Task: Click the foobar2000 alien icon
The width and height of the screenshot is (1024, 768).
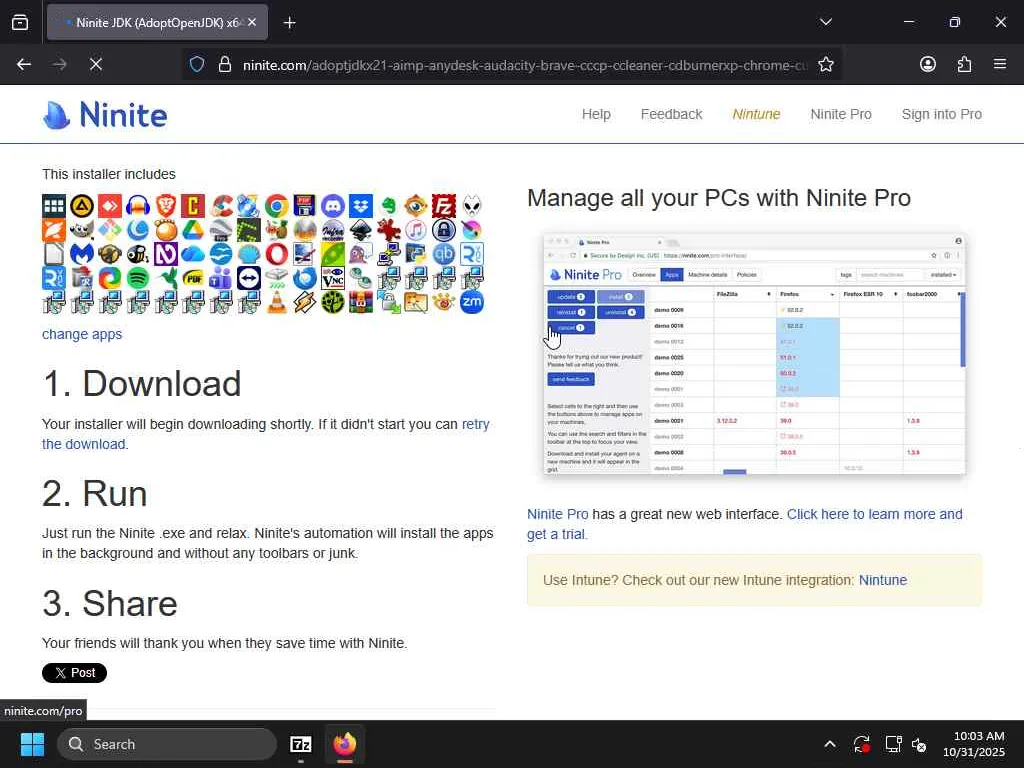Action: [472, 206]
